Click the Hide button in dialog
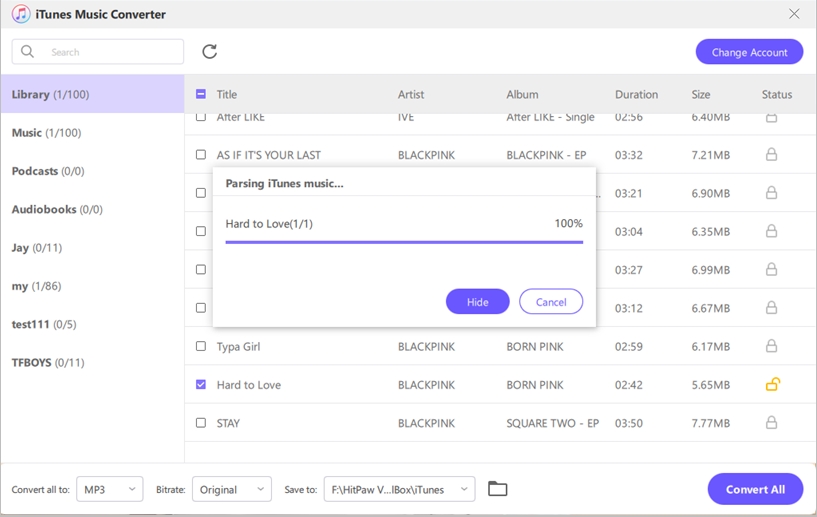817x517 pixels. tap(477, 302)
